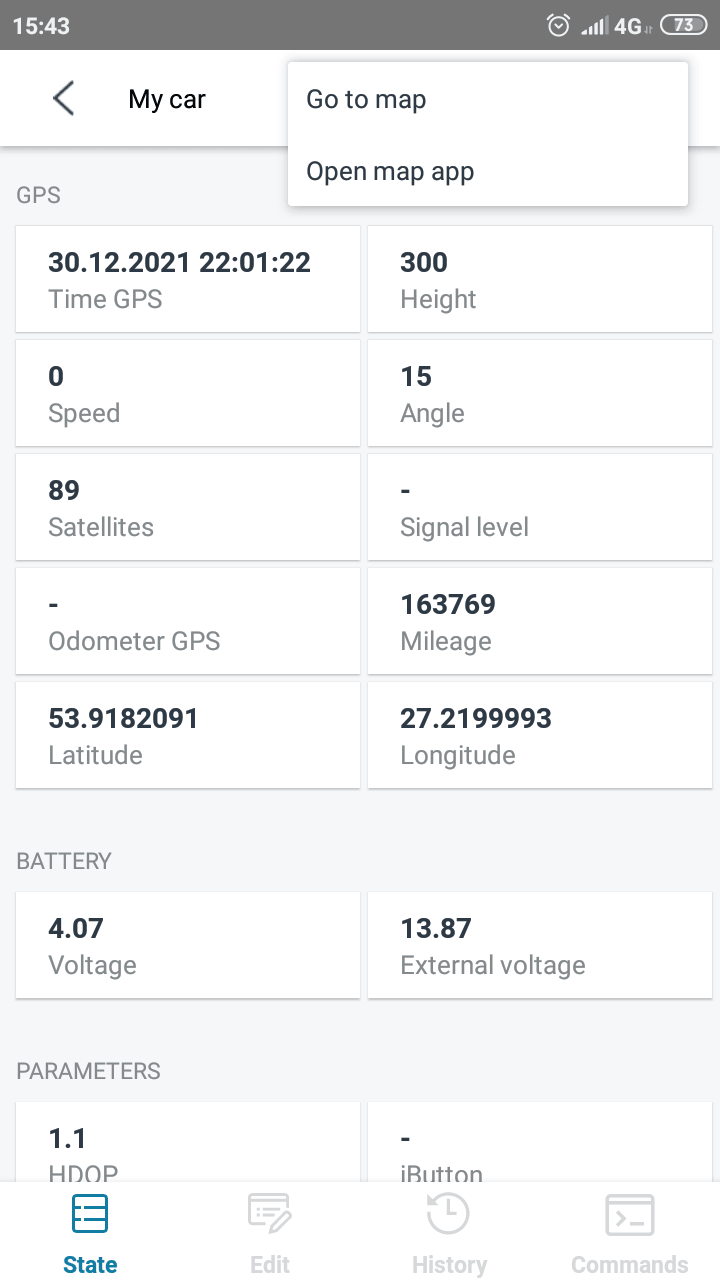
Task: Tap the HDOP 1.1 parameter card
Action: (188, 1142)
